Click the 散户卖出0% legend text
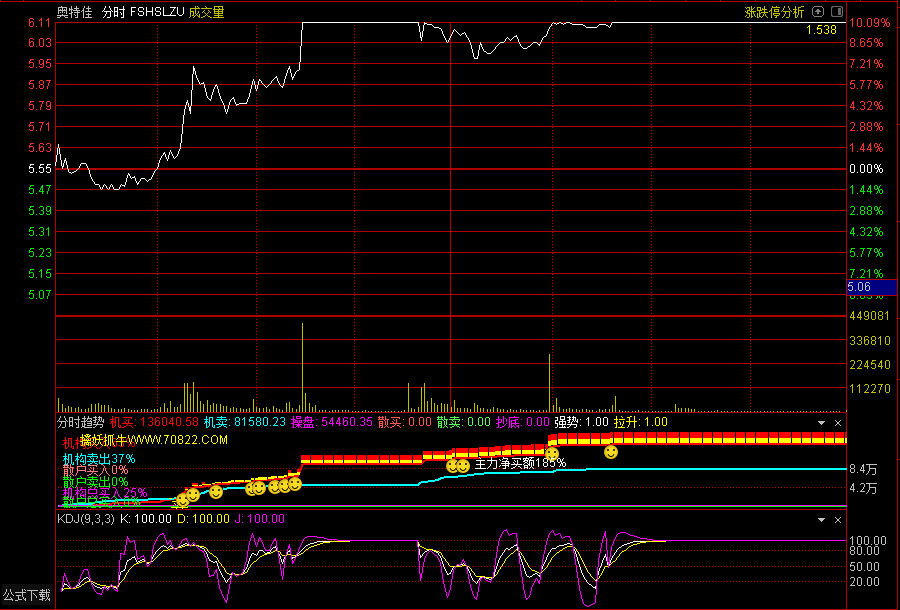This screenshot has height=610, width=900. tap(95, 482)
